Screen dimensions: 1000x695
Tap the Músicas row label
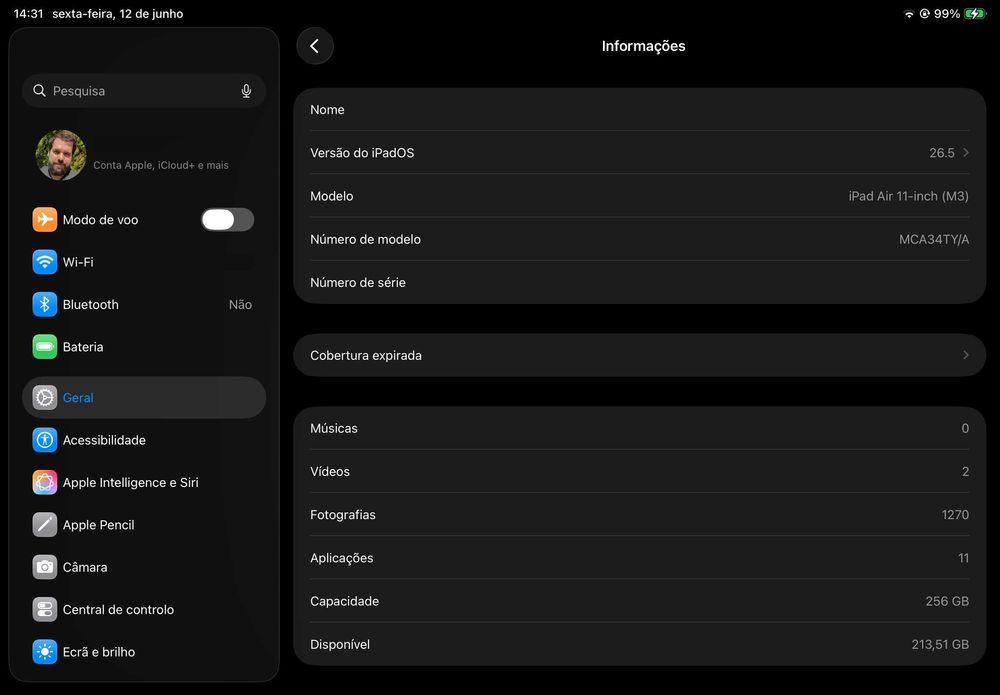click(334, 428)
